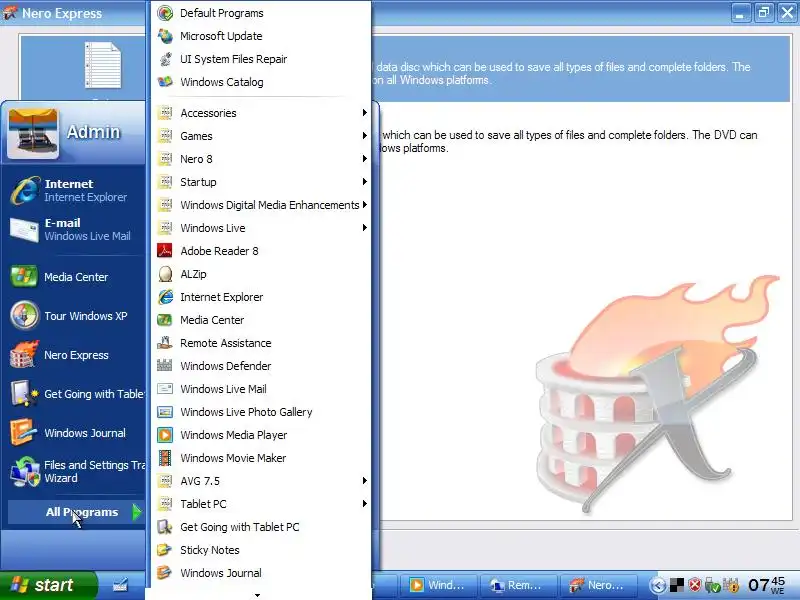Launch Internet Explorer in programs list
This screenshot has height=600, width=800.
pos(261,297)
